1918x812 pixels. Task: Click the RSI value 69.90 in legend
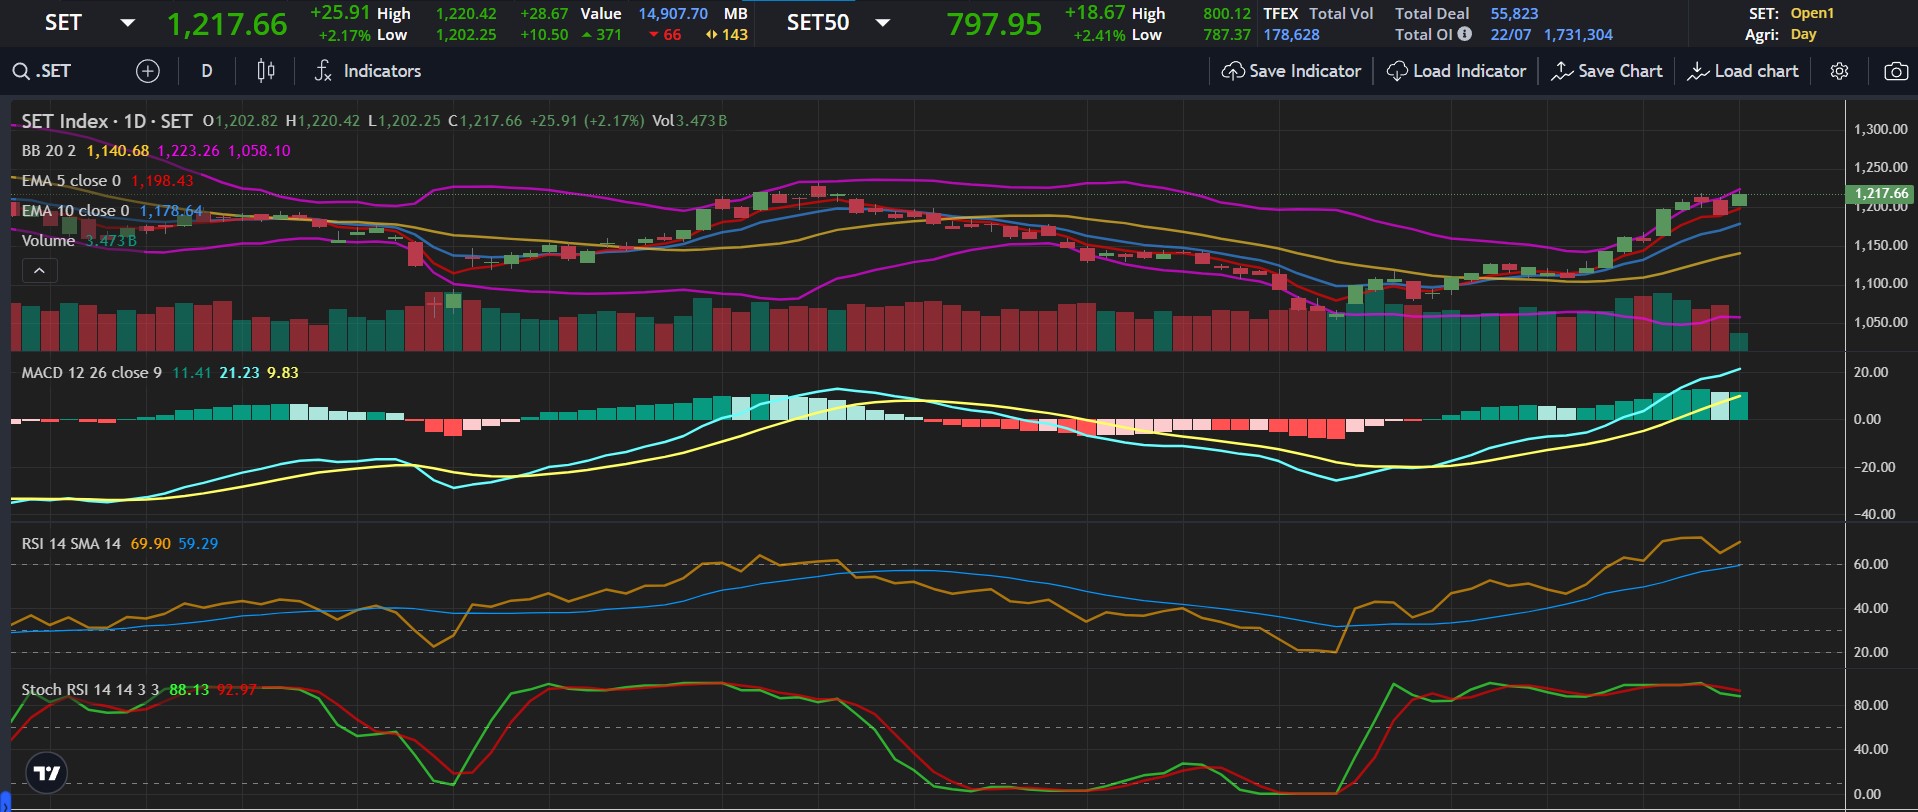point(150,544)
